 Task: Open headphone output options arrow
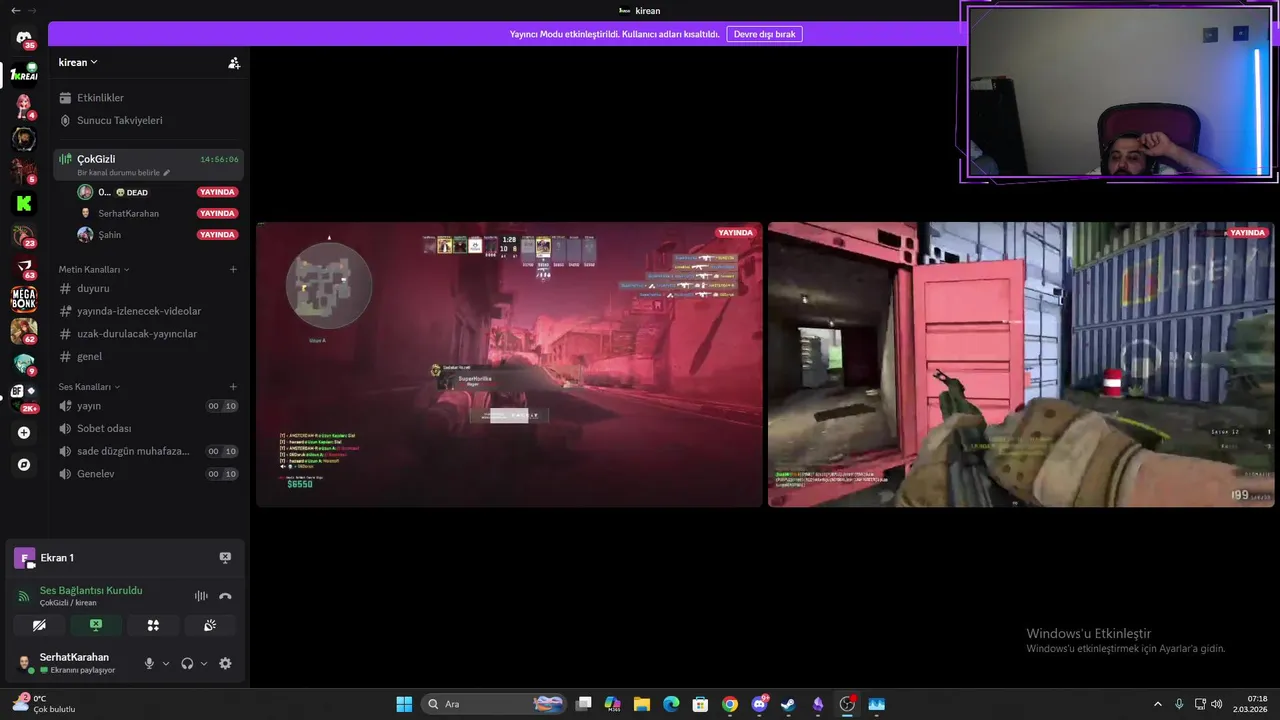(x=204, y=663)
